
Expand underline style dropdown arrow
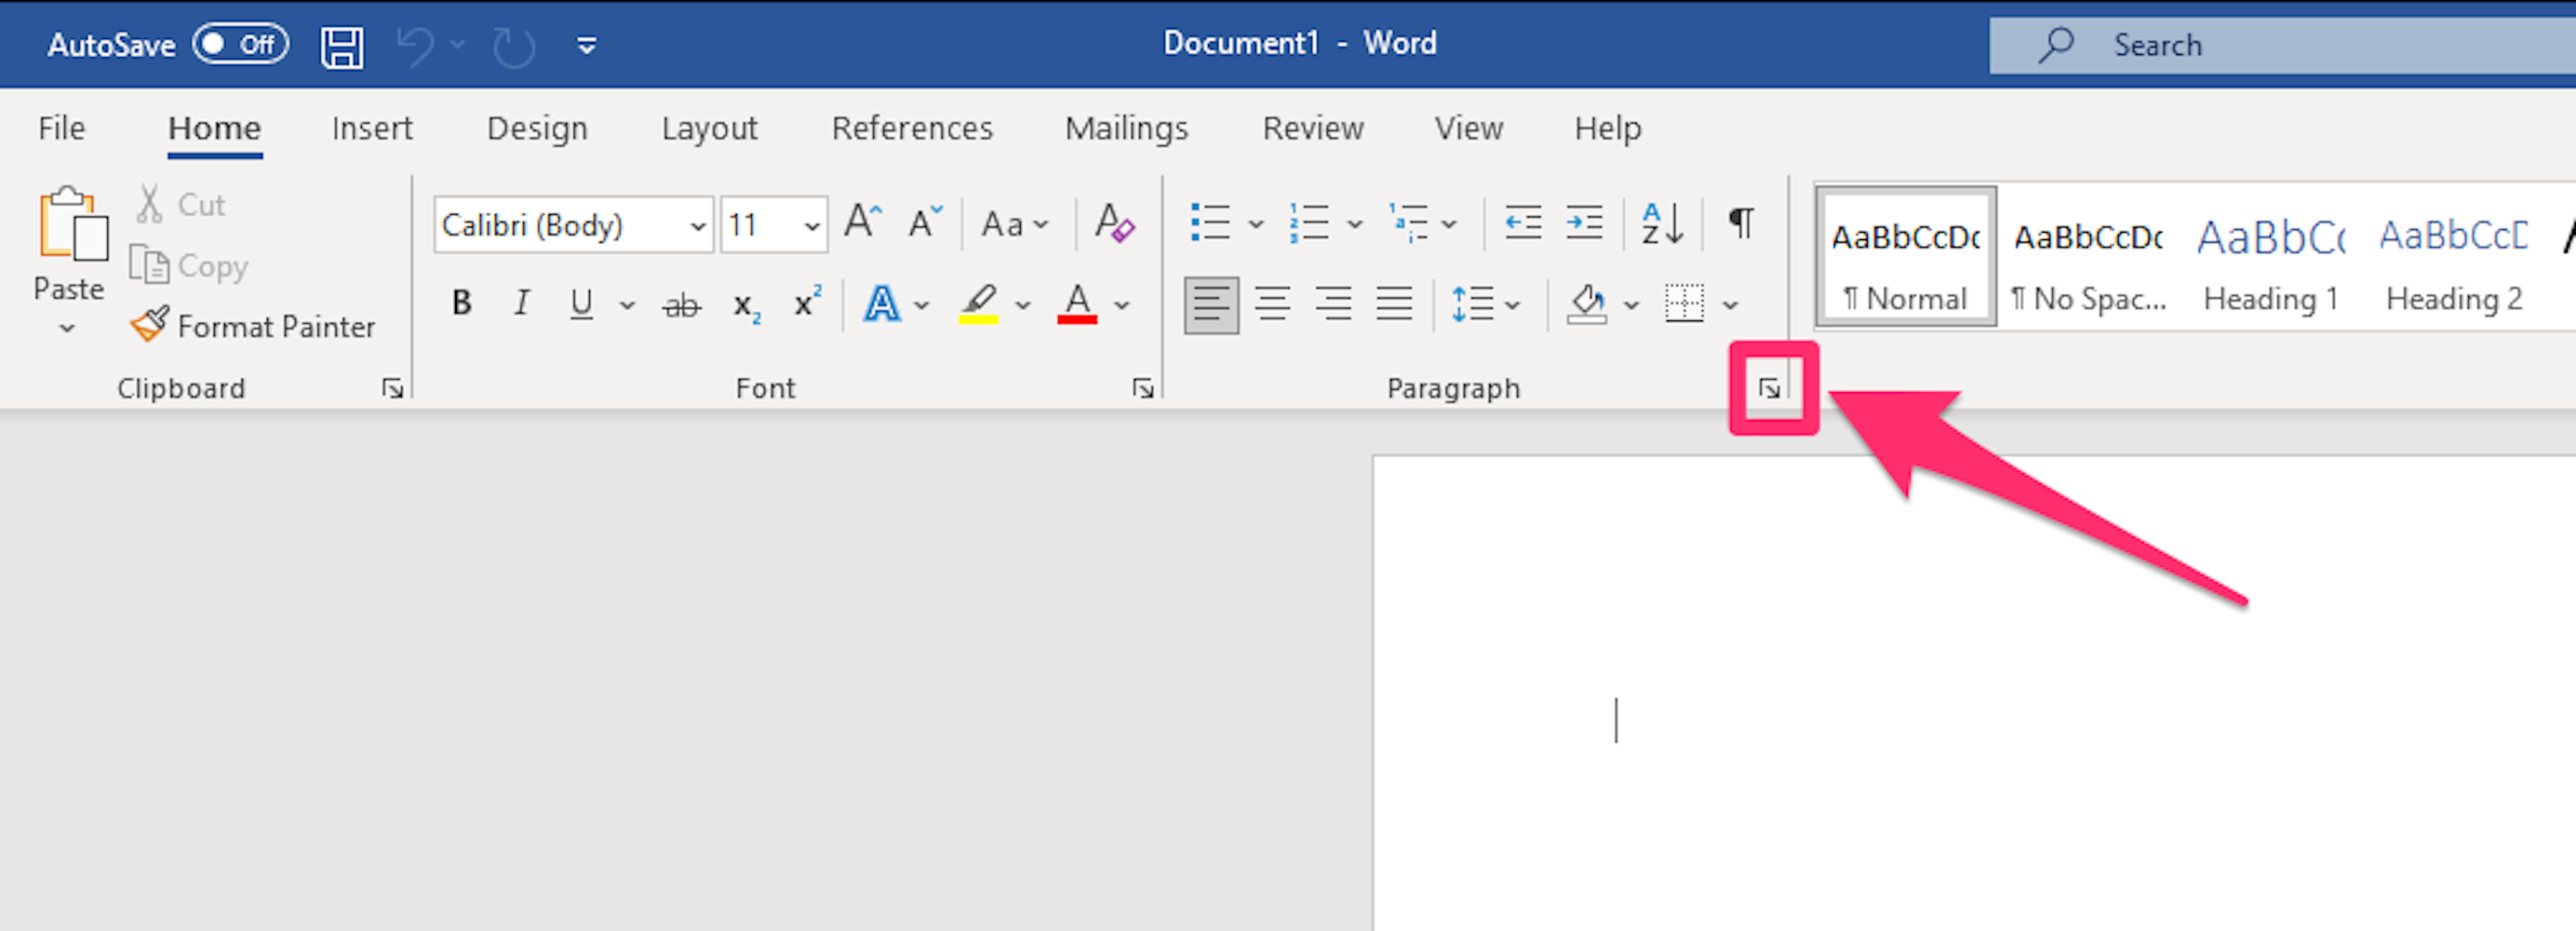tap(627, 305)
